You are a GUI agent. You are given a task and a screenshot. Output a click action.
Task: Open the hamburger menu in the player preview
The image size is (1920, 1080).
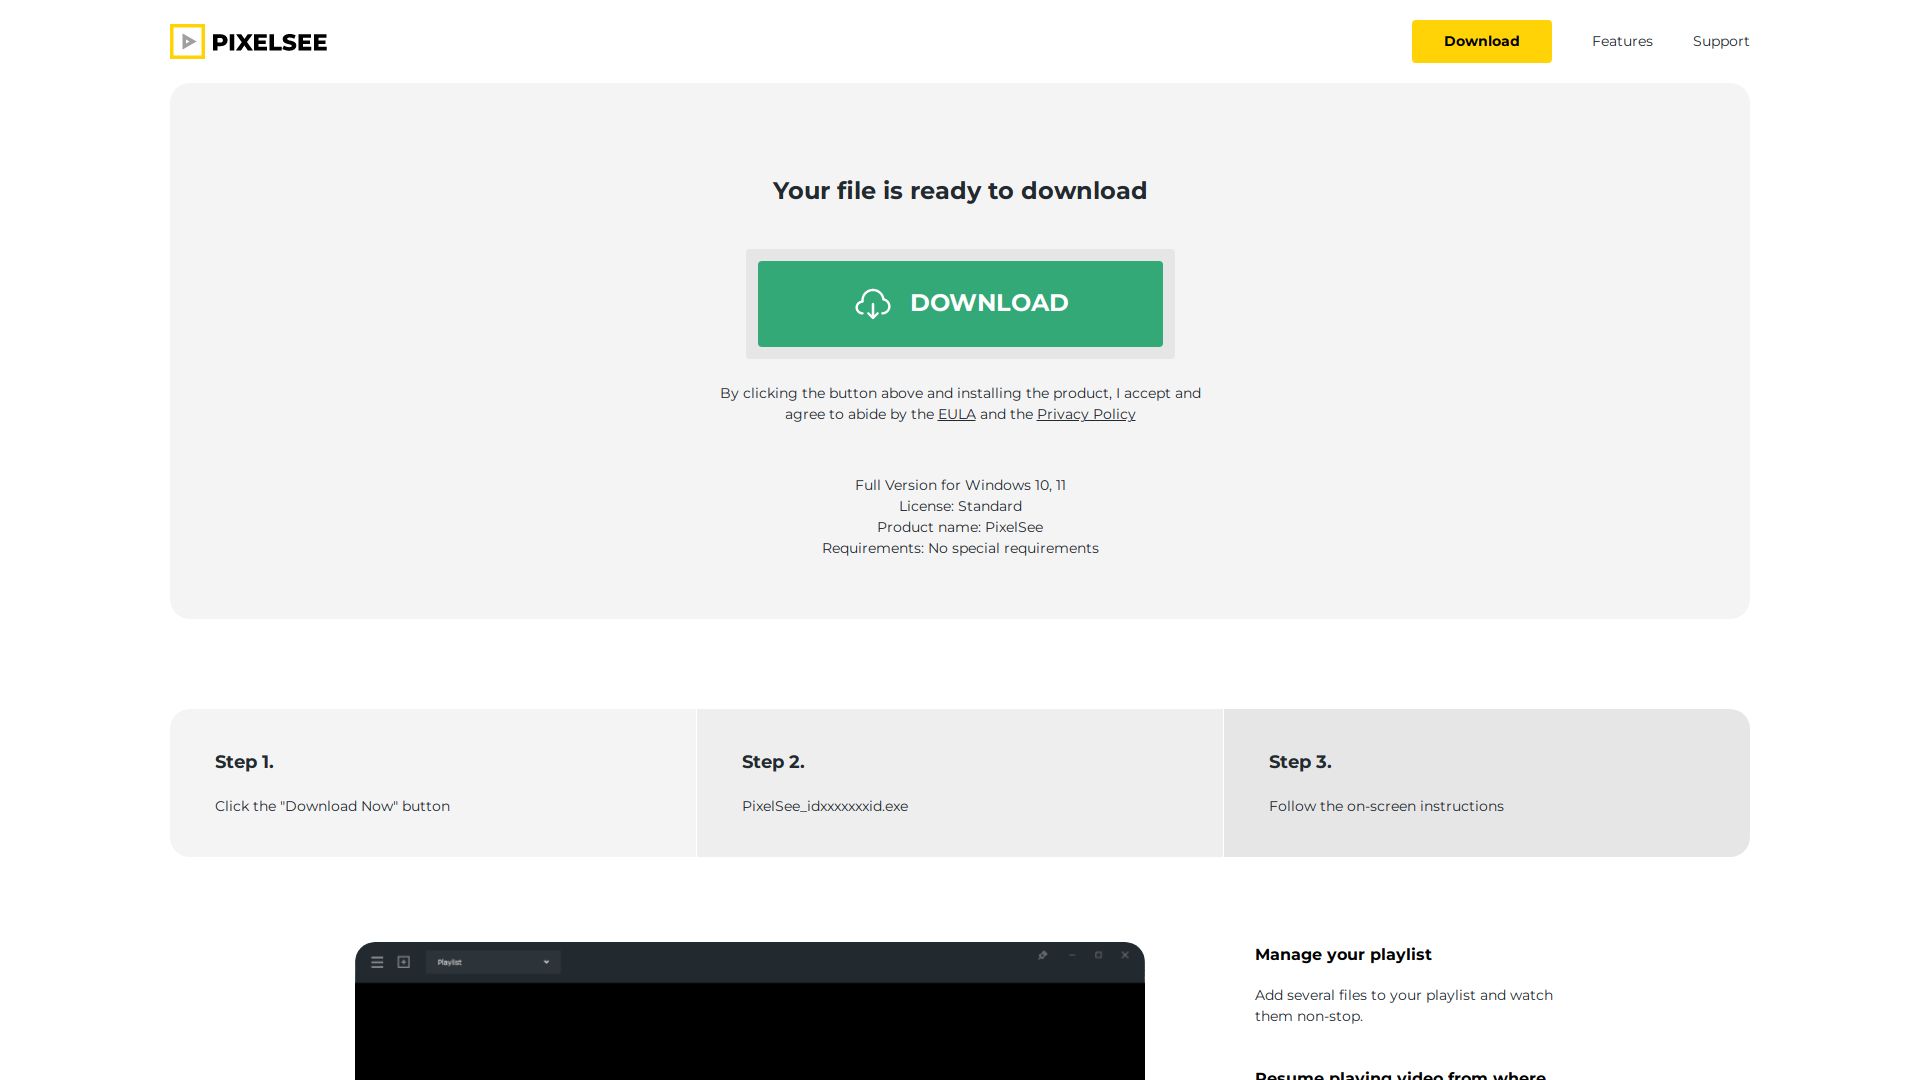tap(377, 962)
